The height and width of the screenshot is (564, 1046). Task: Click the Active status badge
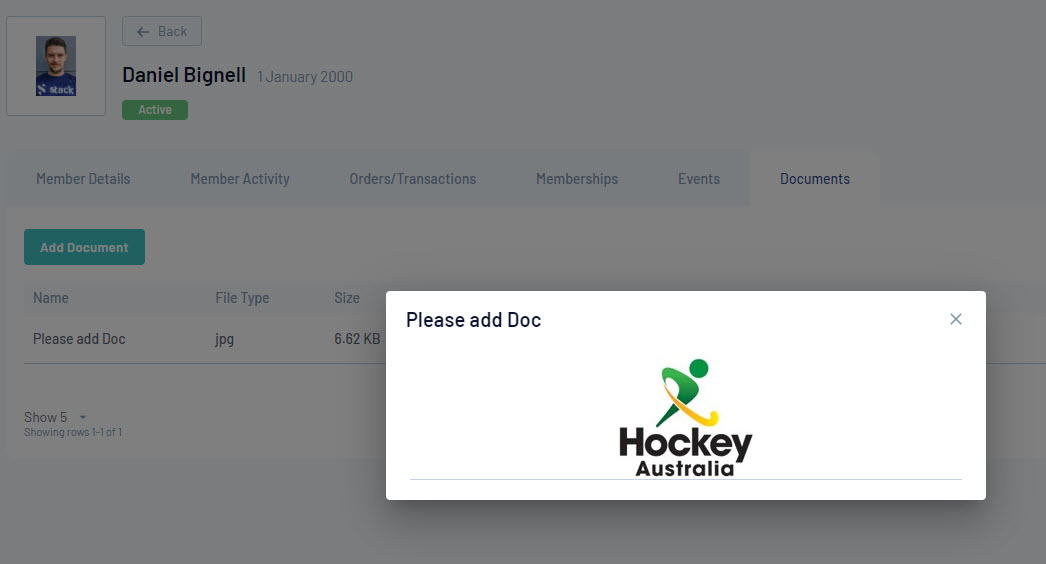coord(155,109)
